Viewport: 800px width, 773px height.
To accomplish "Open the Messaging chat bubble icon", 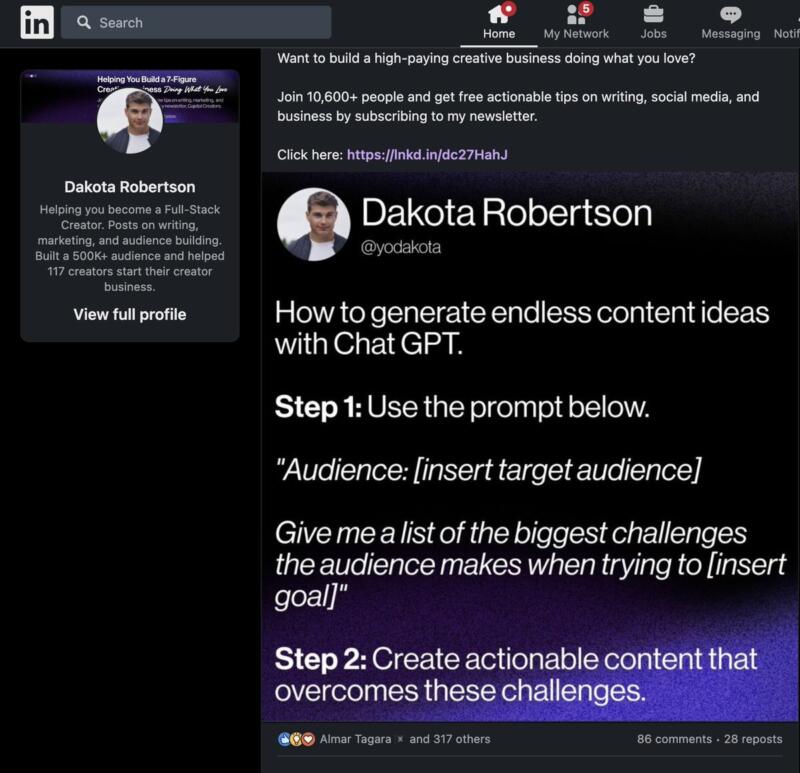I will [730, 15].
